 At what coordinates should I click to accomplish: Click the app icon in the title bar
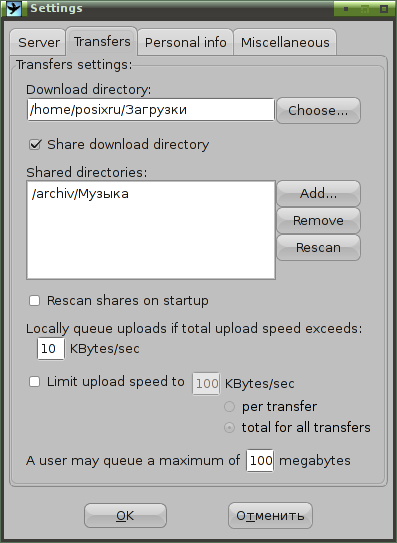pyautogui.click(x=14, y=8)
